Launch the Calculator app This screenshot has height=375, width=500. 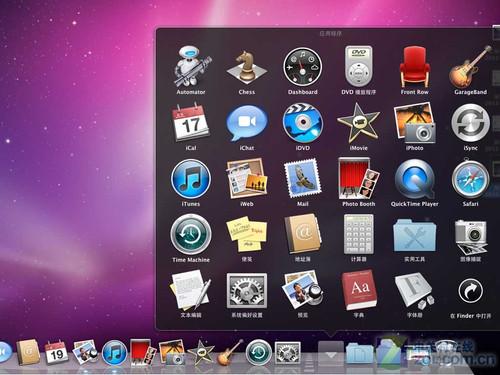[358, 234]
